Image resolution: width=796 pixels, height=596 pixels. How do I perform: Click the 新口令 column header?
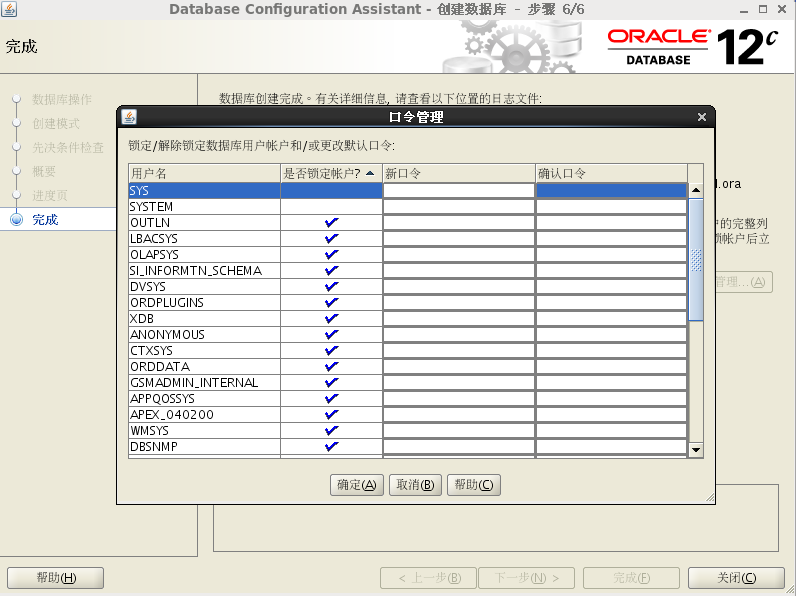[459, 174]
